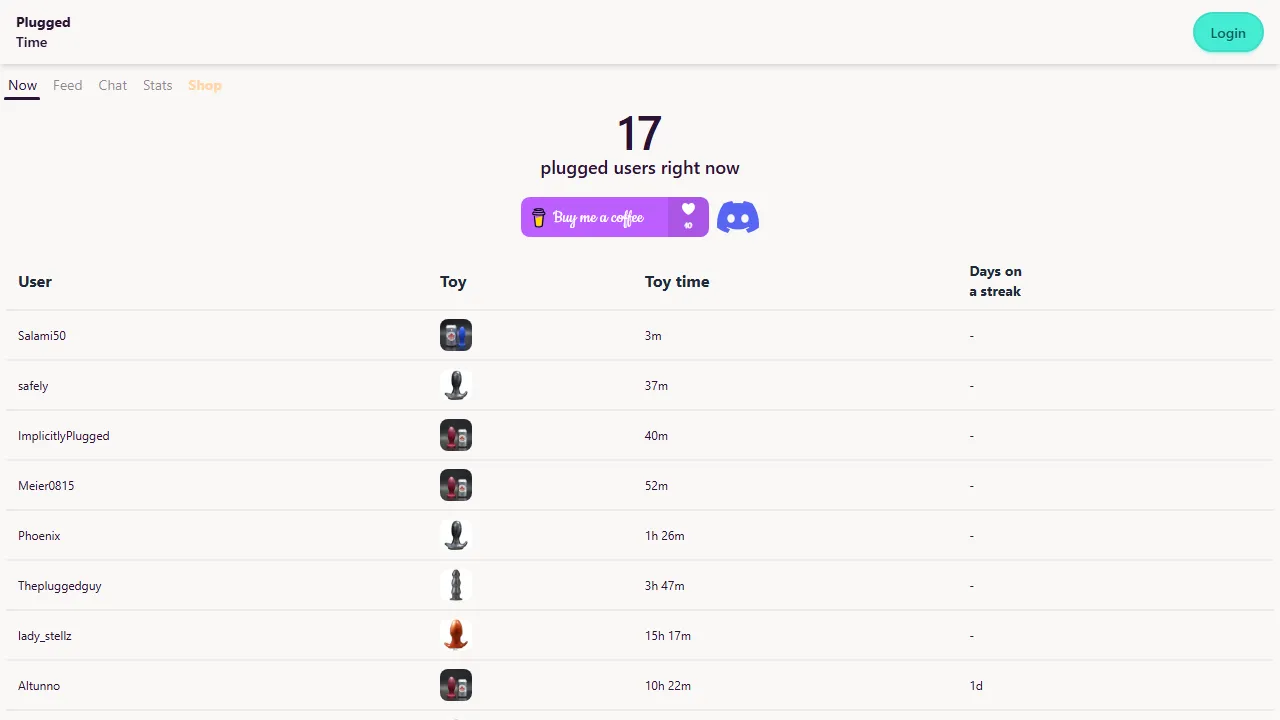Open user Meier0815's row entry
Image resolution: width=1280 pixels, height=720 pixels.
(x=46, y=485)
